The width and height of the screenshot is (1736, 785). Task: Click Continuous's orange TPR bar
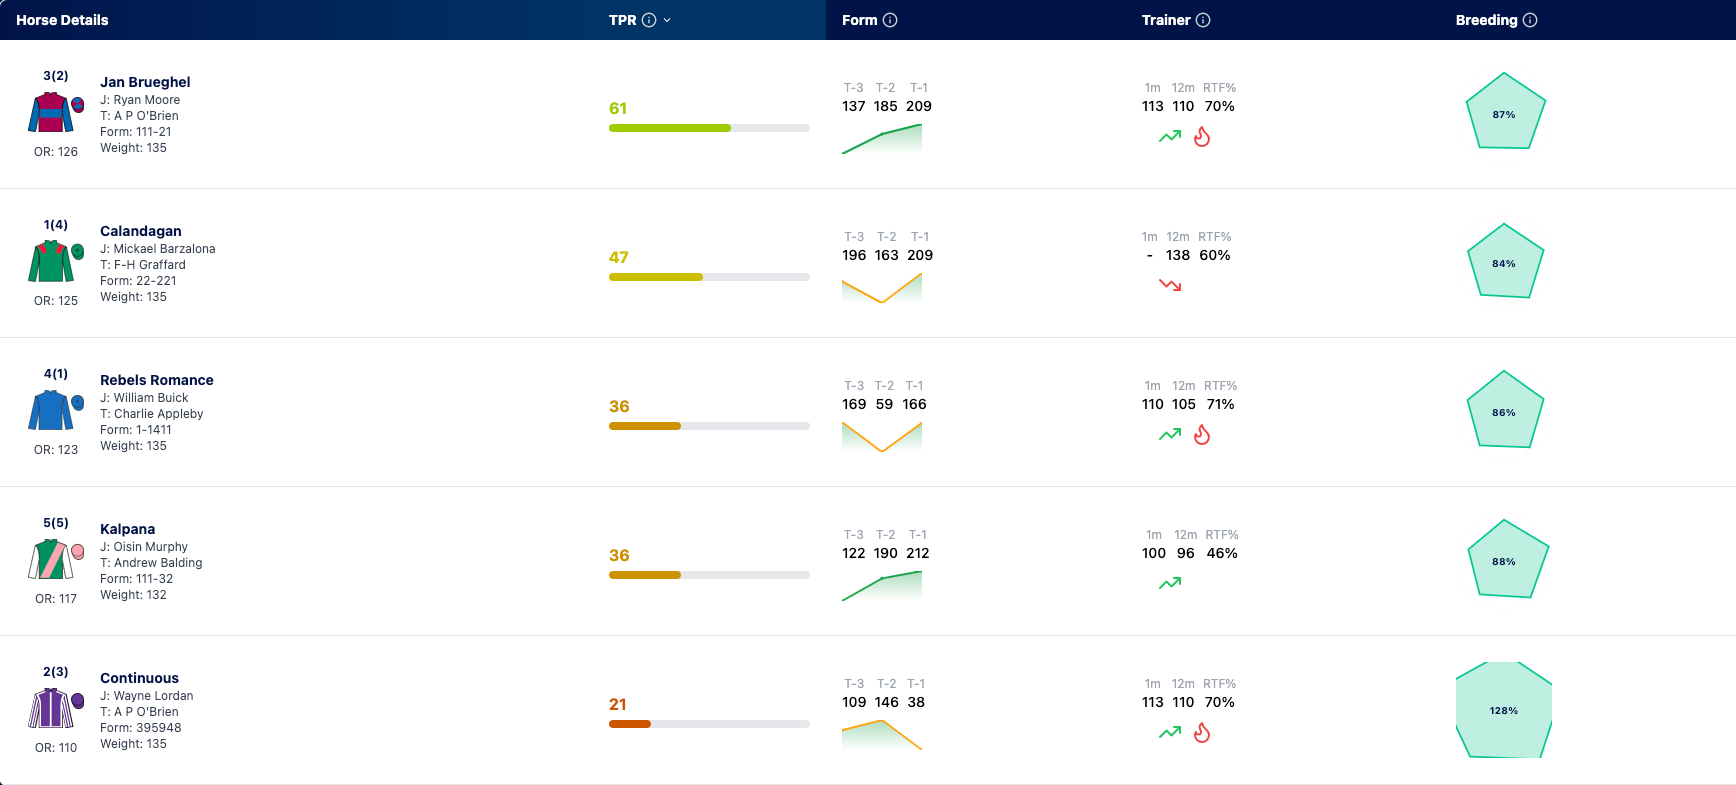pyautogui.click(x=630, y=724)
